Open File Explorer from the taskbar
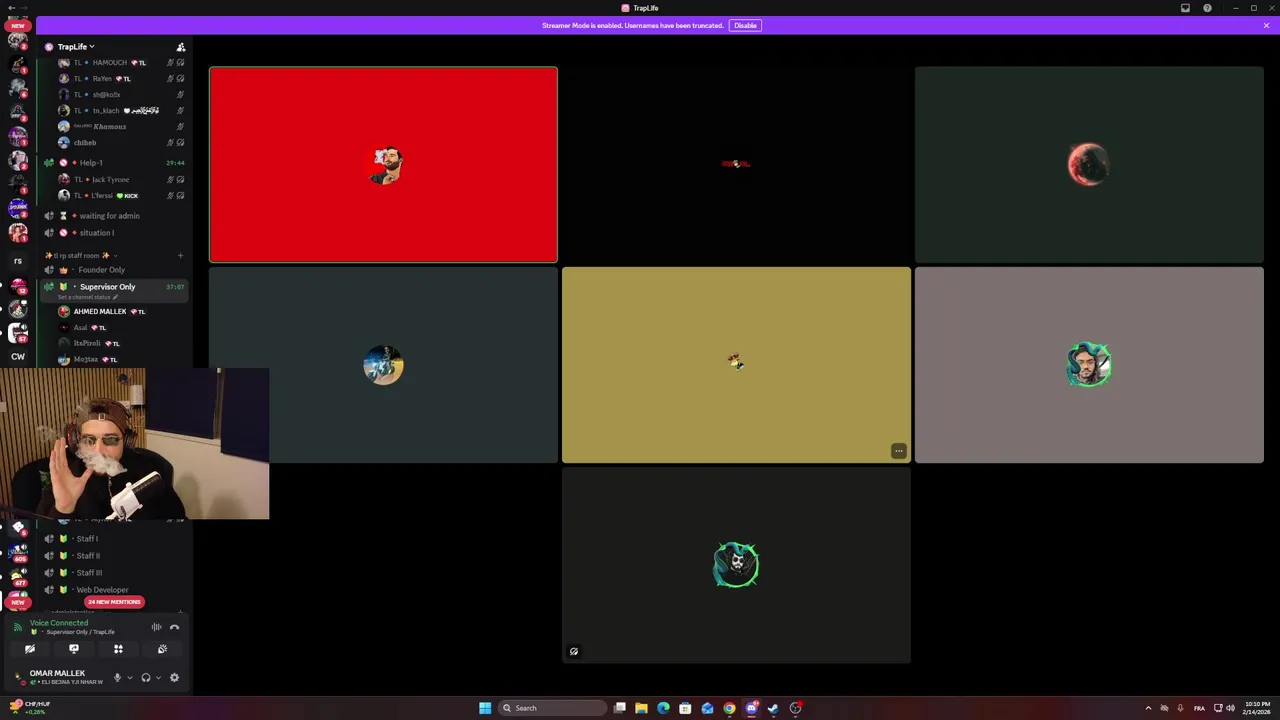 641,708
